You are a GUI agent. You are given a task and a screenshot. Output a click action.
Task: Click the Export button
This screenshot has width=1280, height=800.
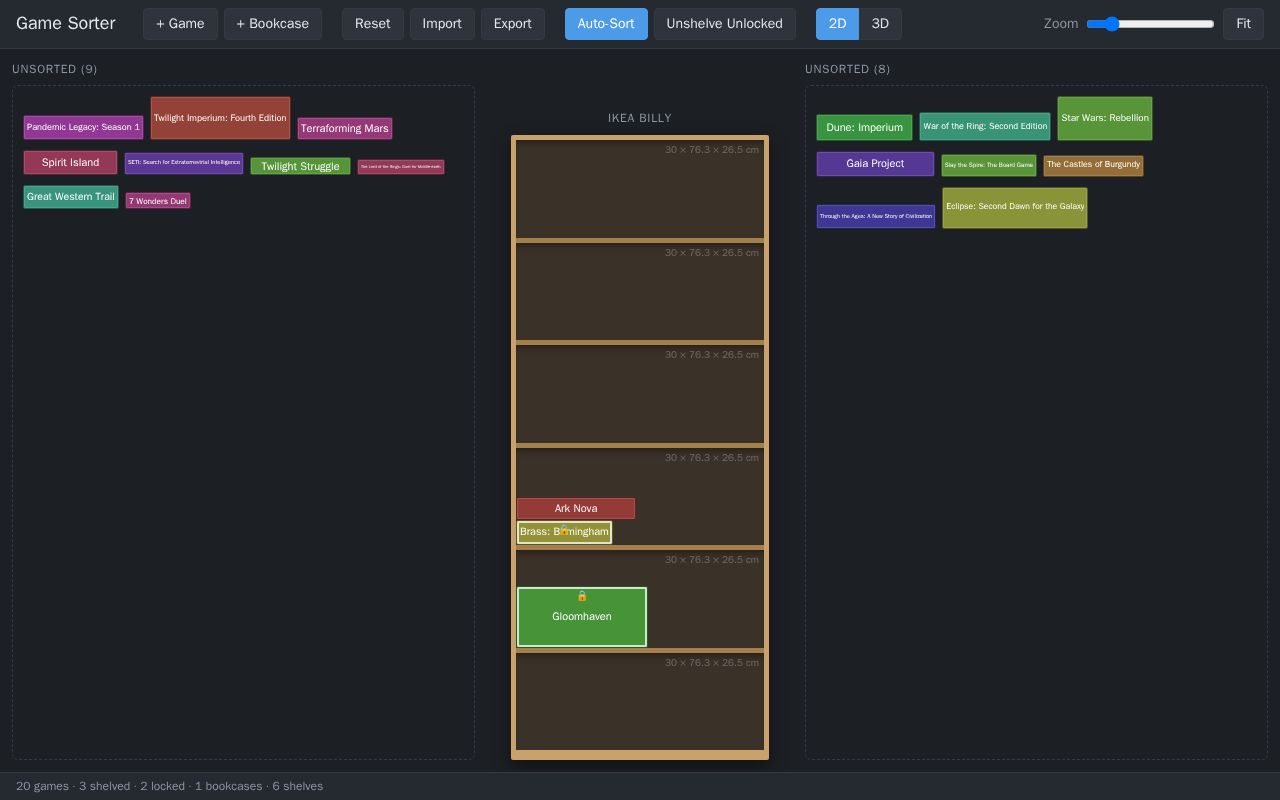click(513, 24)
